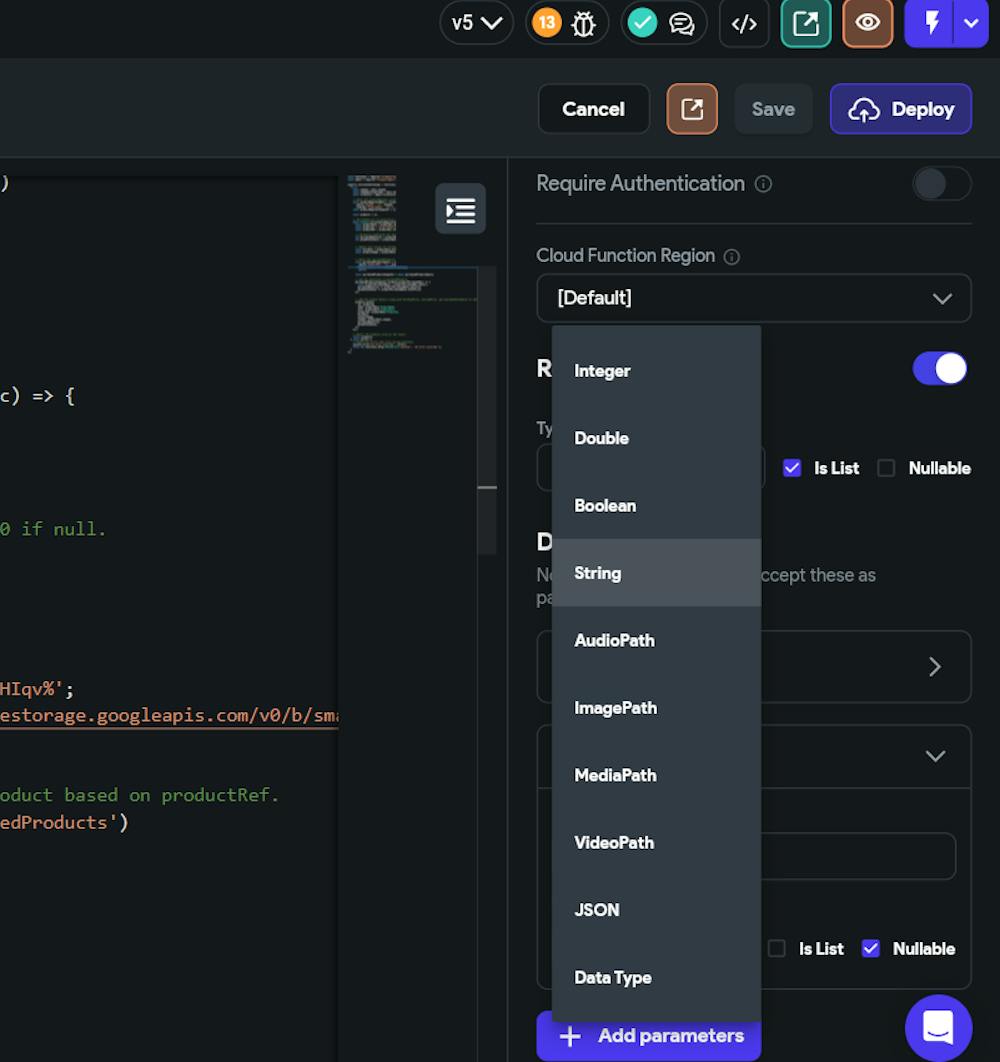Open the comments chat icon
The width and height of the screenshot is (1000, 1062).
681,24
